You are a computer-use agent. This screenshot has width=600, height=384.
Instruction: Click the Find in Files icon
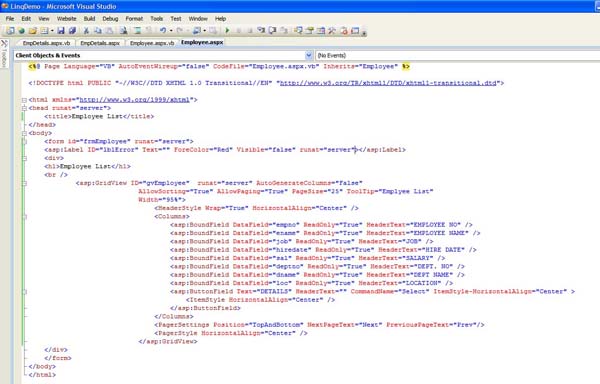pos(123,31)
